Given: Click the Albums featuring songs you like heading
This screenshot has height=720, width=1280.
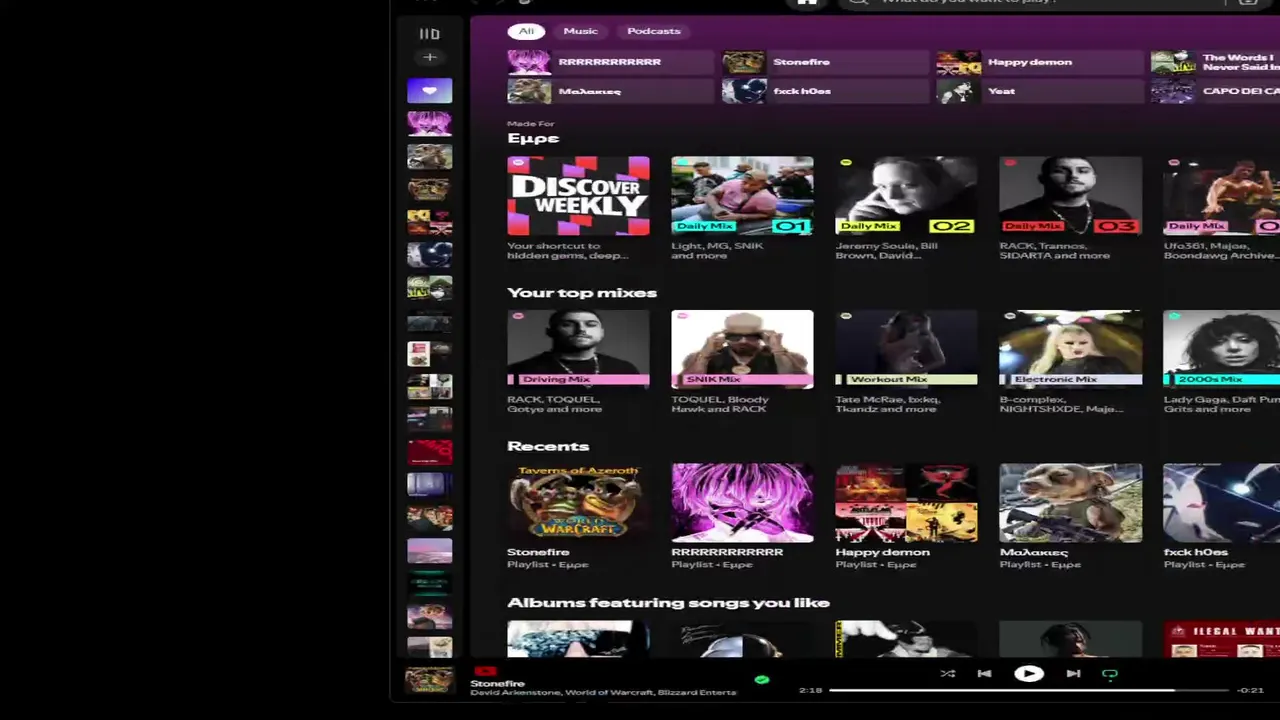Looking at the screenshot, I should click(x=668, y=603).
